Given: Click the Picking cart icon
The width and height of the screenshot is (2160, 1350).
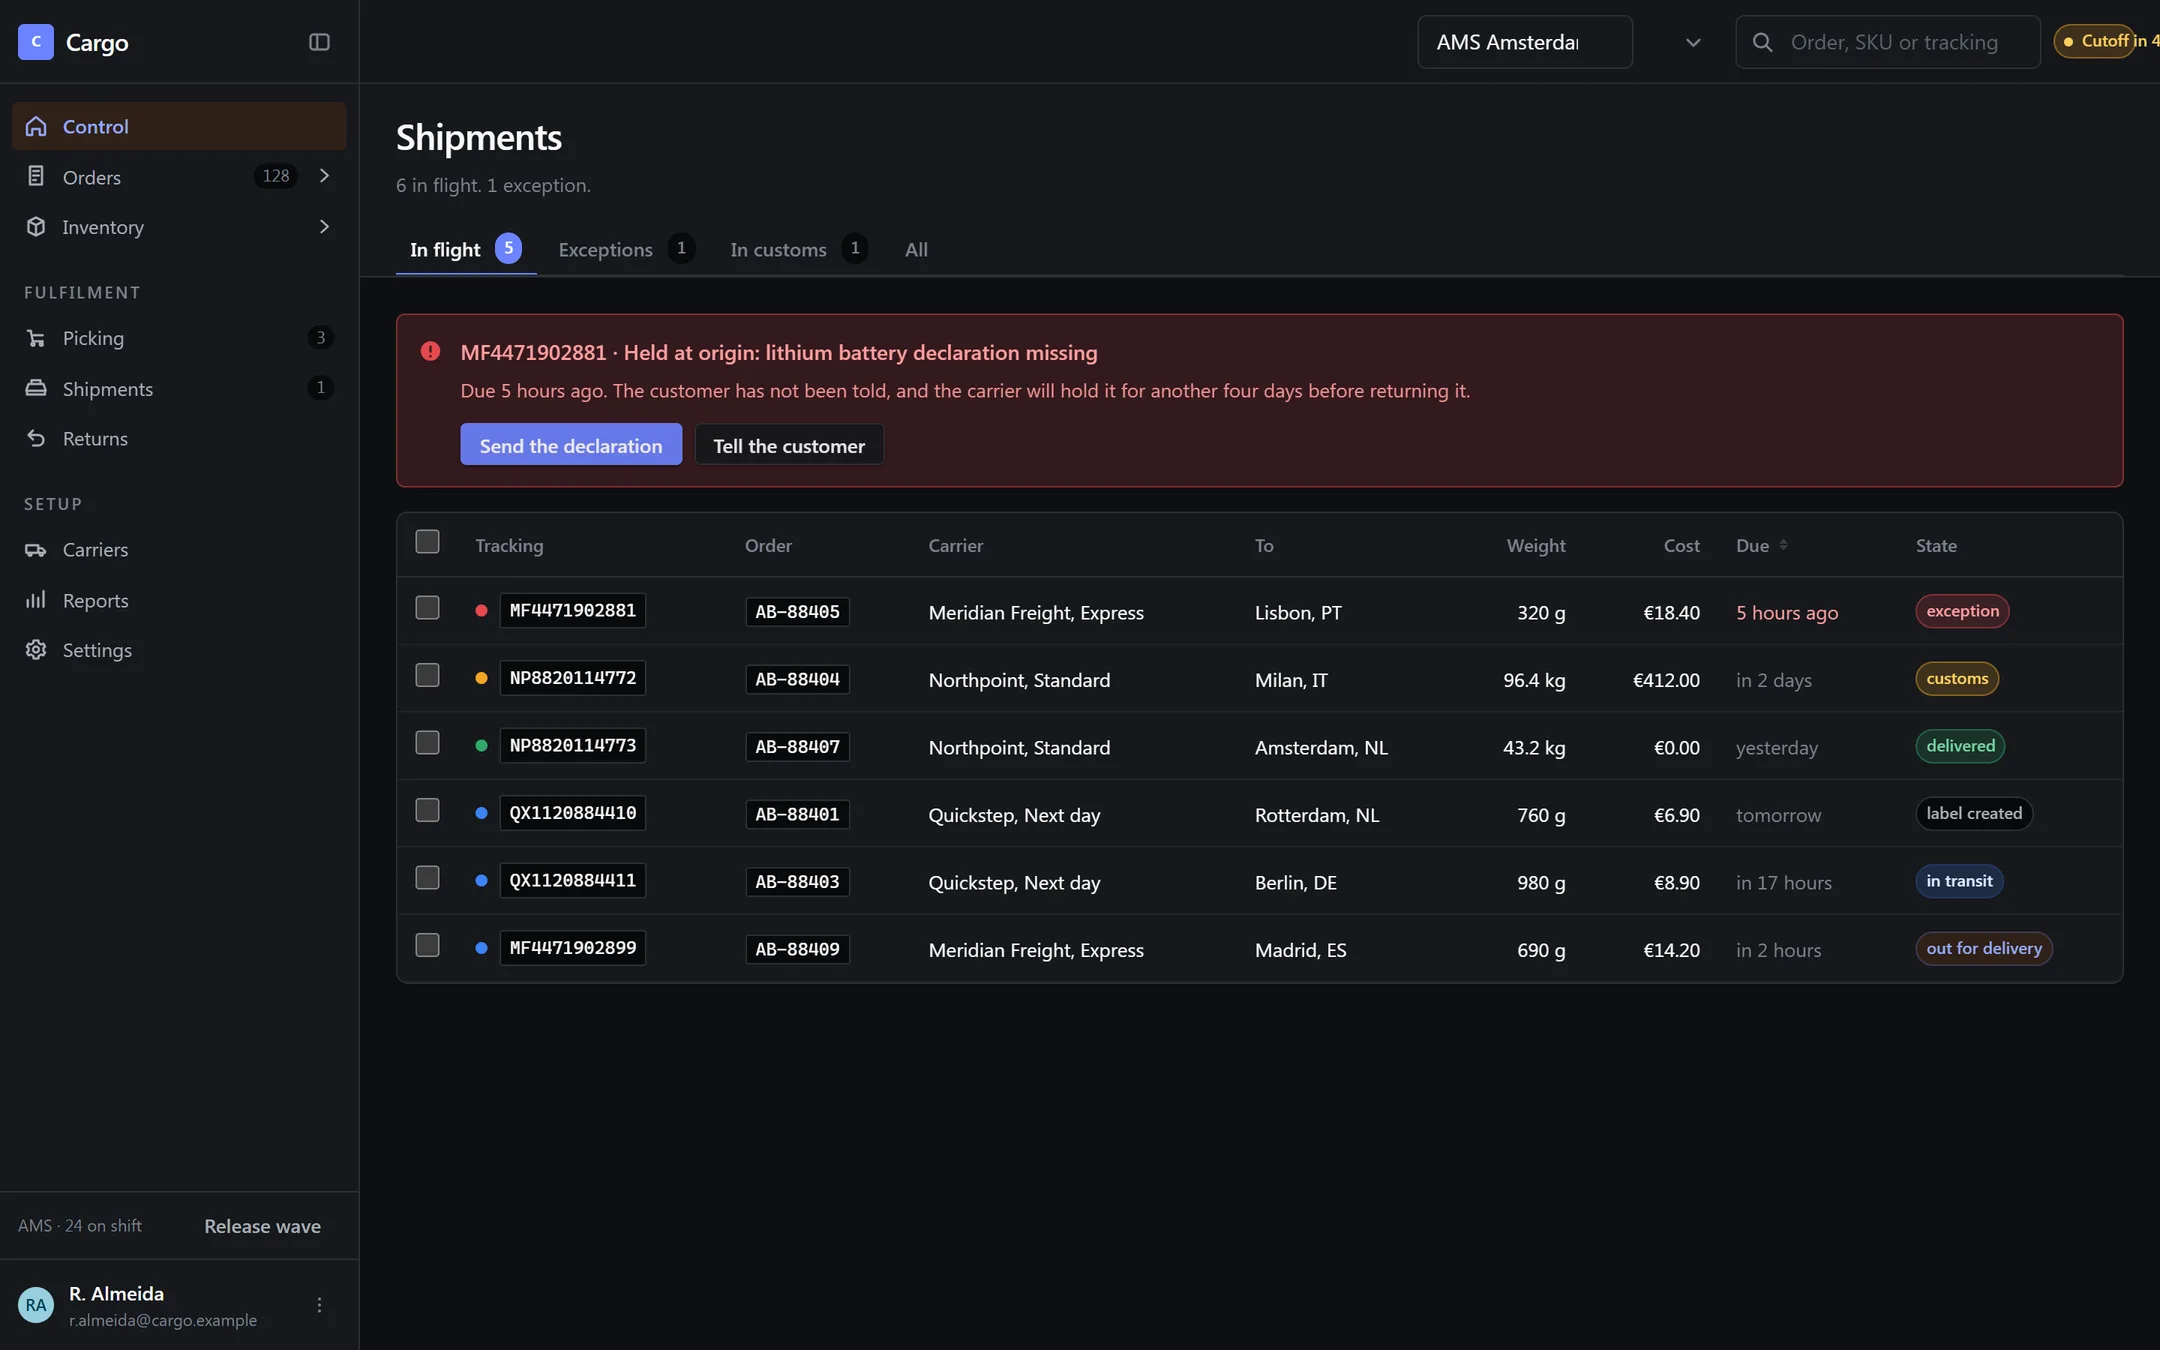Looking at the screenshot, I should pyautogui.click(x=36, y=338).
